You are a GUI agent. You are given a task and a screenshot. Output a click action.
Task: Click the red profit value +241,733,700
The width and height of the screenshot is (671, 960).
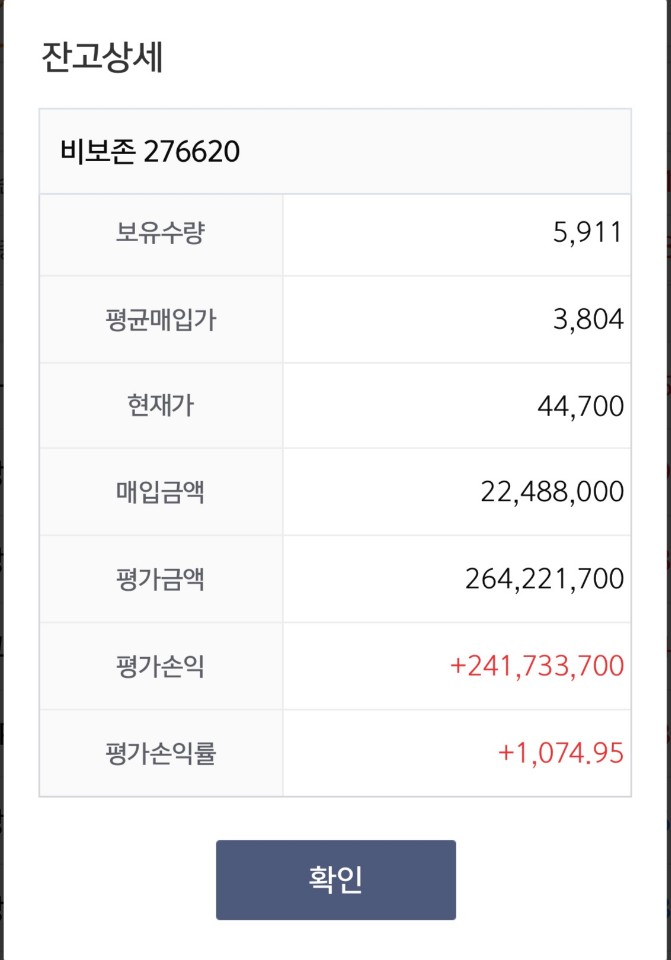point(537,666)
